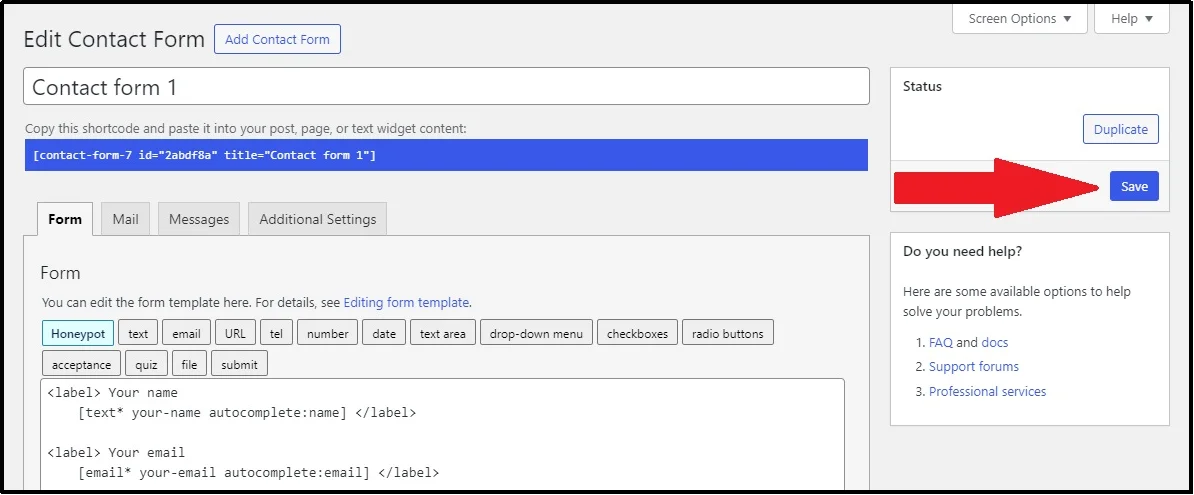Switch to the Form tab
1194x495 pixels.
tap(65, 219)
